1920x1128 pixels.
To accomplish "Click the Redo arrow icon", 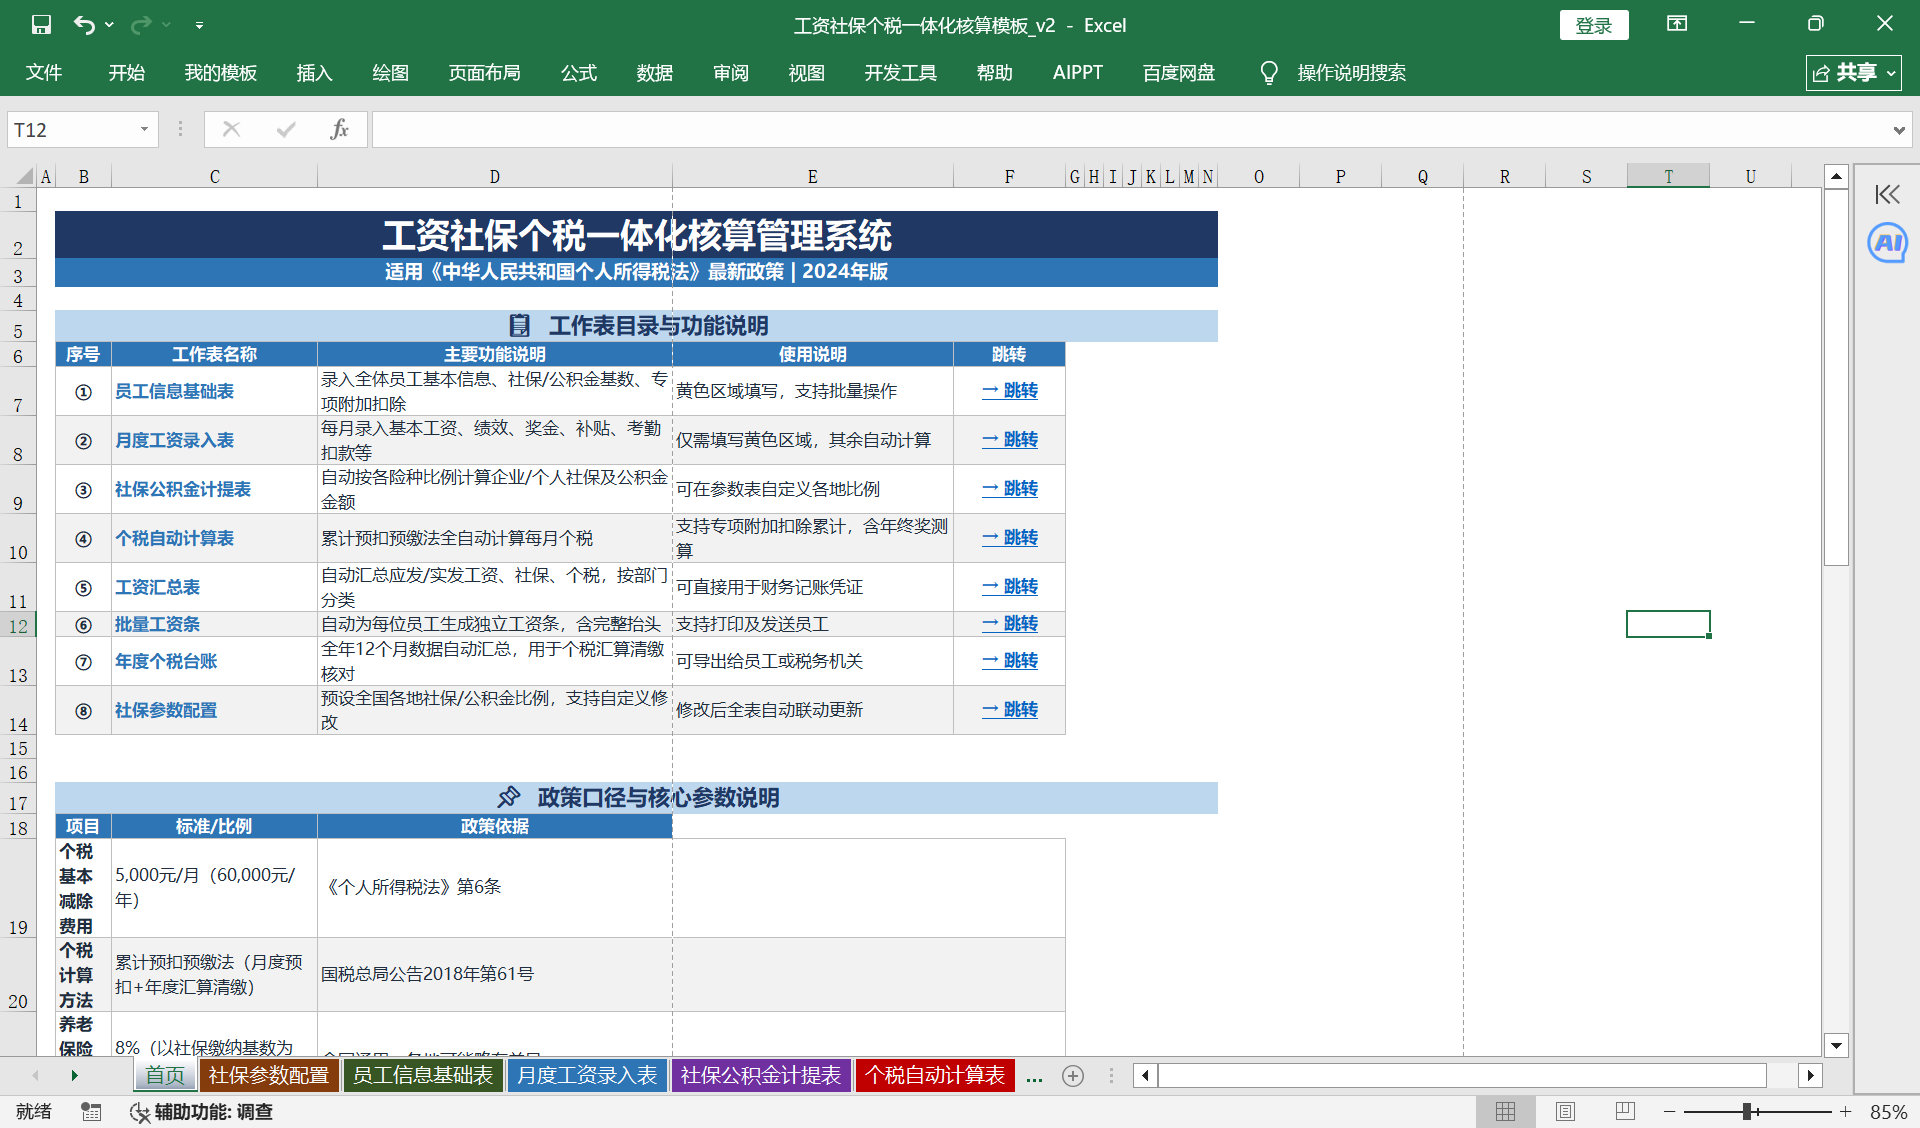I will (x=141, y=25).
